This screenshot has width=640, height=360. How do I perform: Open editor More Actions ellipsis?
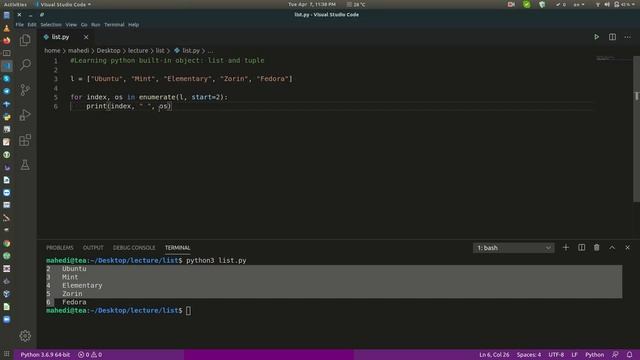627,37
